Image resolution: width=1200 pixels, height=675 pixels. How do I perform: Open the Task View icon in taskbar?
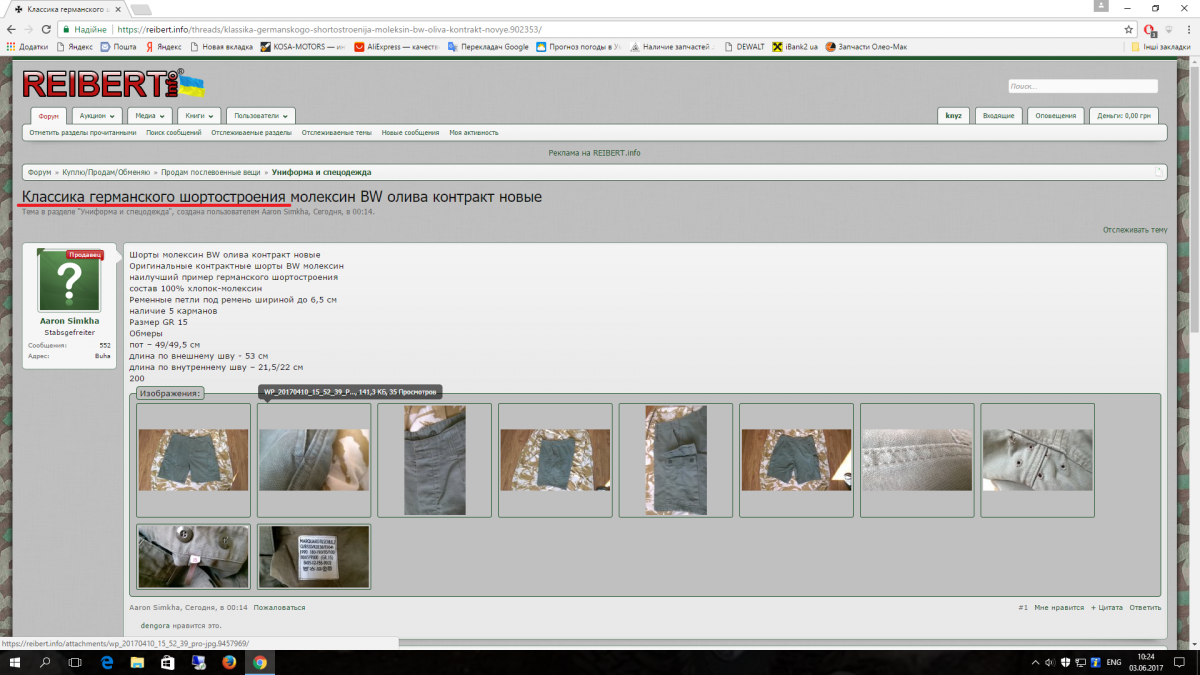75,662
